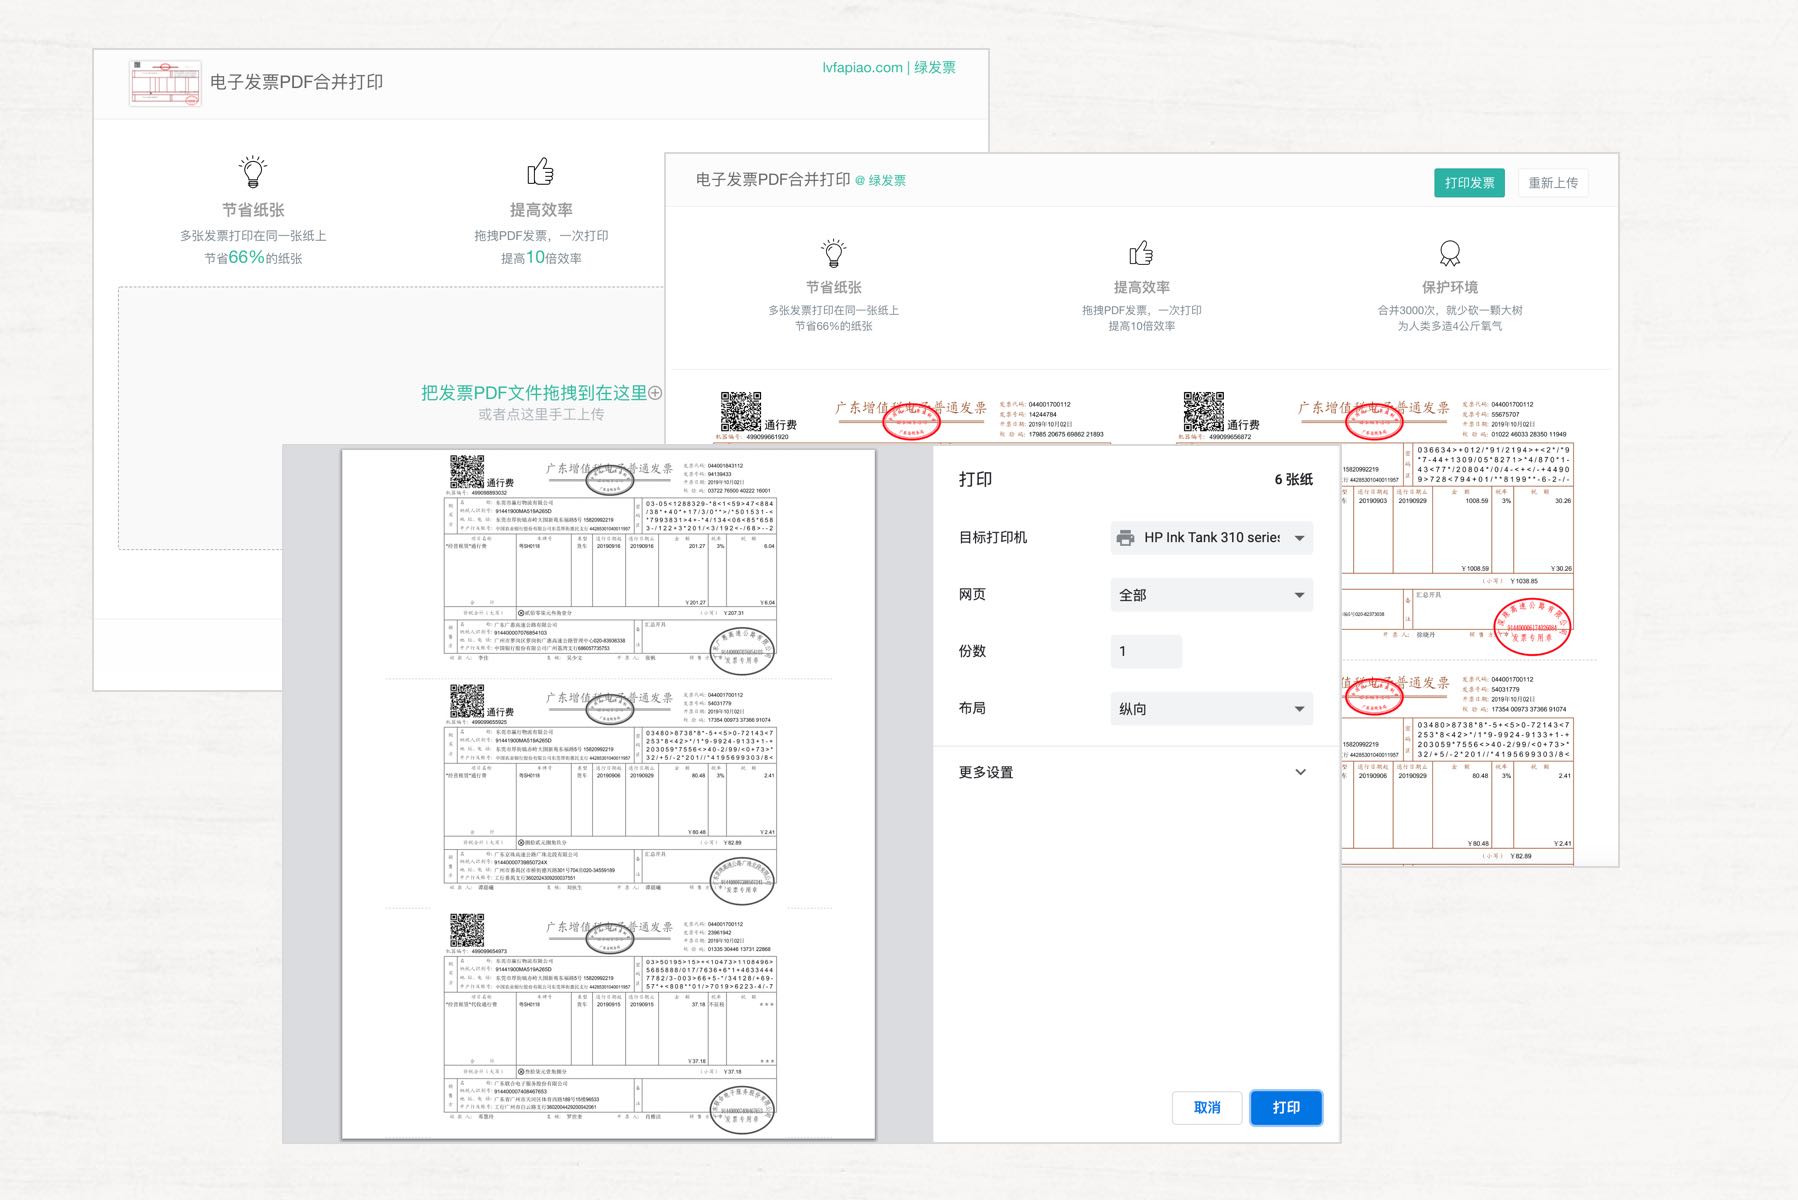Screen dimensions: 1798x1200
Task: Click the green 打印发票 button
Action: (1468, 183)
